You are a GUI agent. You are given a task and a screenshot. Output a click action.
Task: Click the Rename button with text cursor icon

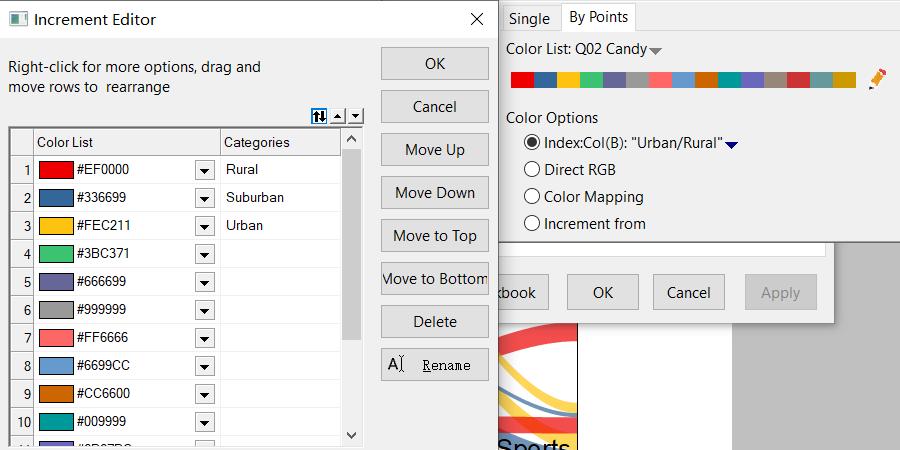tap(434, 365)
